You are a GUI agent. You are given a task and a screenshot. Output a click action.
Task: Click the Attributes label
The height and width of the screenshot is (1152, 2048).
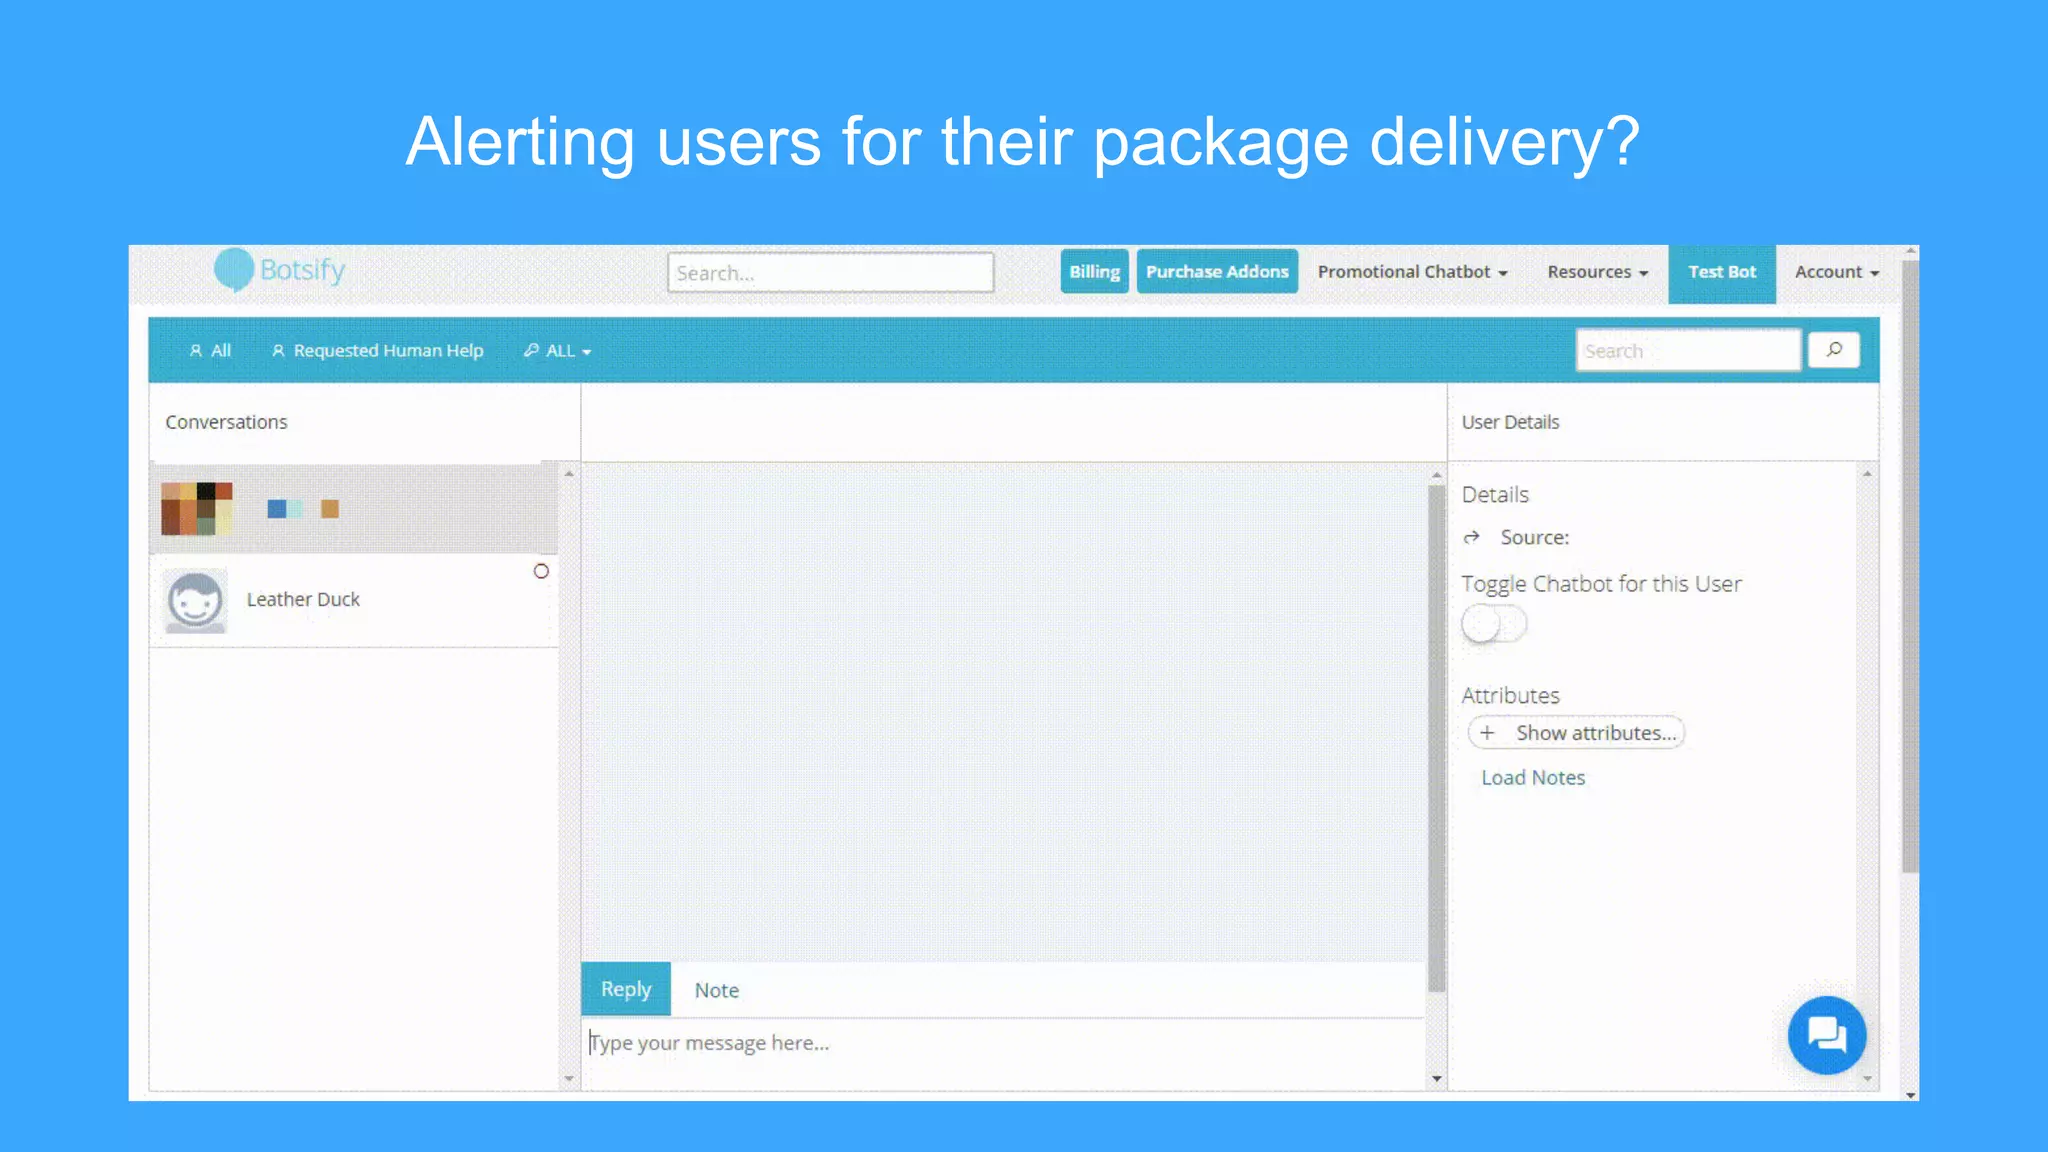[1510, 695]
